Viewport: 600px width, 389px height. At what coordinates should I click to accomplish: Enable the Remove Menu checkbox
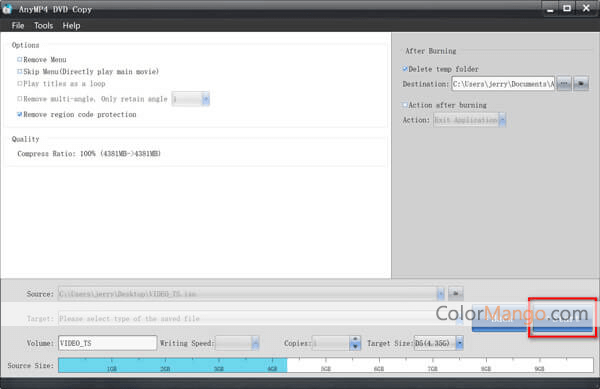(20, 60)
